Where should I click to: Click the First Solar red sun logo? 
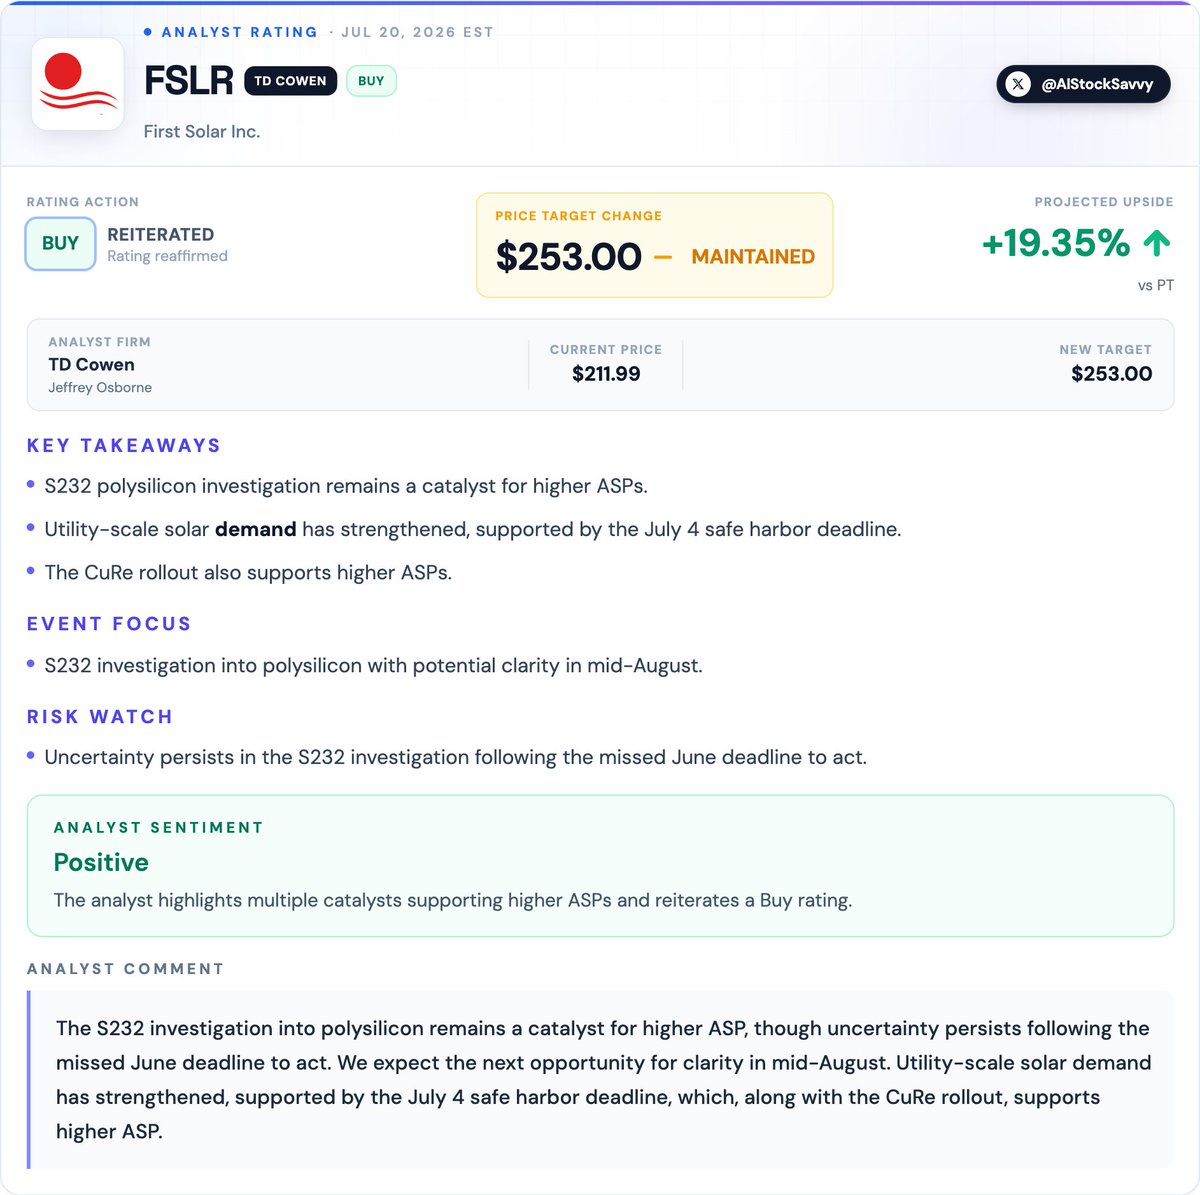pos(78,84)
